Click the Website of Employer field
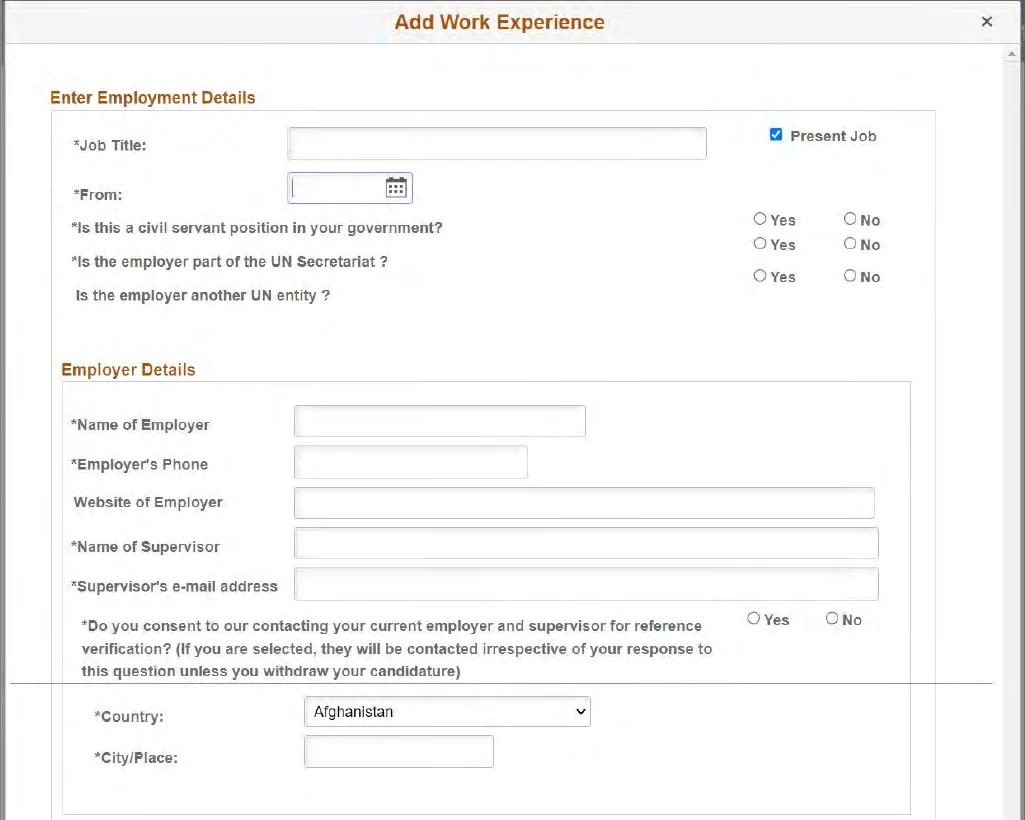Image resolution: width=1025 pixels, height=820 pixels. pyautogui.click(x=584, y=503)
